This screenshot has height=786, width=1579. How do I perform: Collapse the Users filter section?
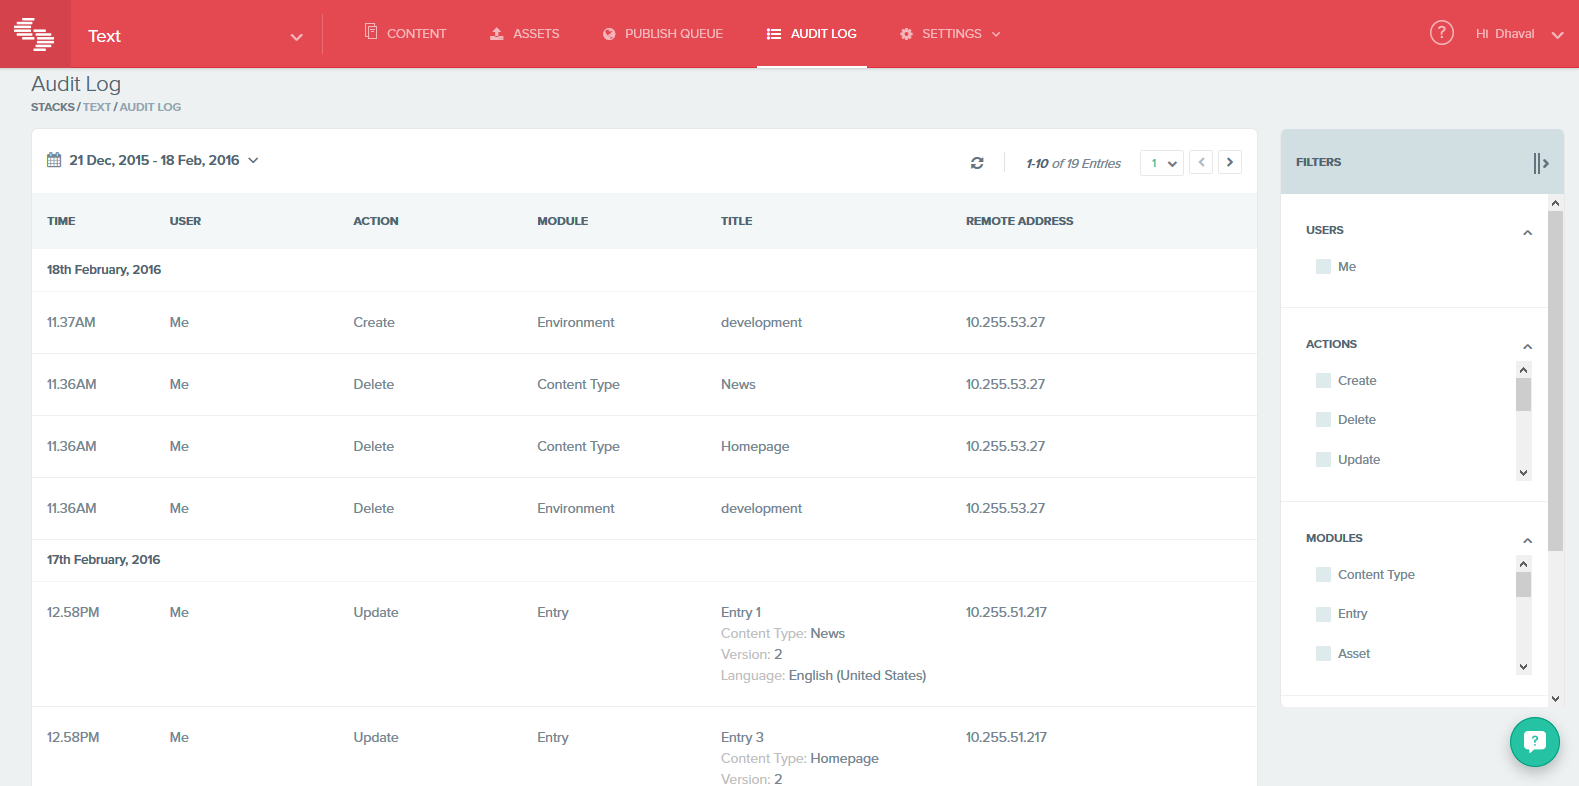point(1527,233)
